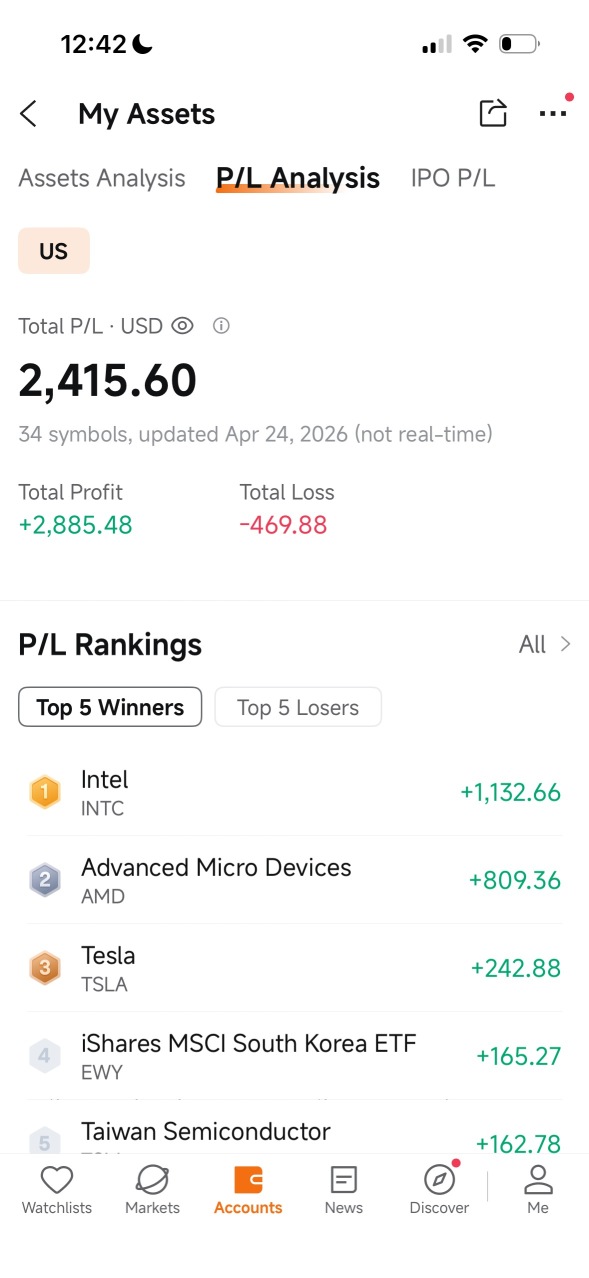Expand All rankings chevron
Image resolution: width=589 pixels, height=1278 pixels.
tap(566, 644)
